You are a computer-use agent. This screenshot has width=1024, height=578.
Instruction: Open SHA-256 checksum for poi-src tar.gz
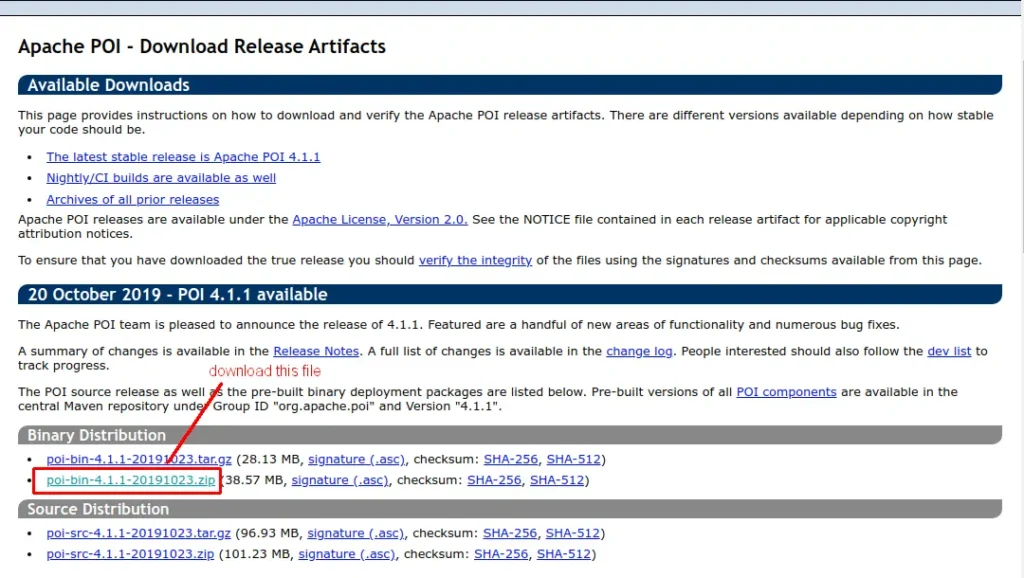click(x=510, y=533)
